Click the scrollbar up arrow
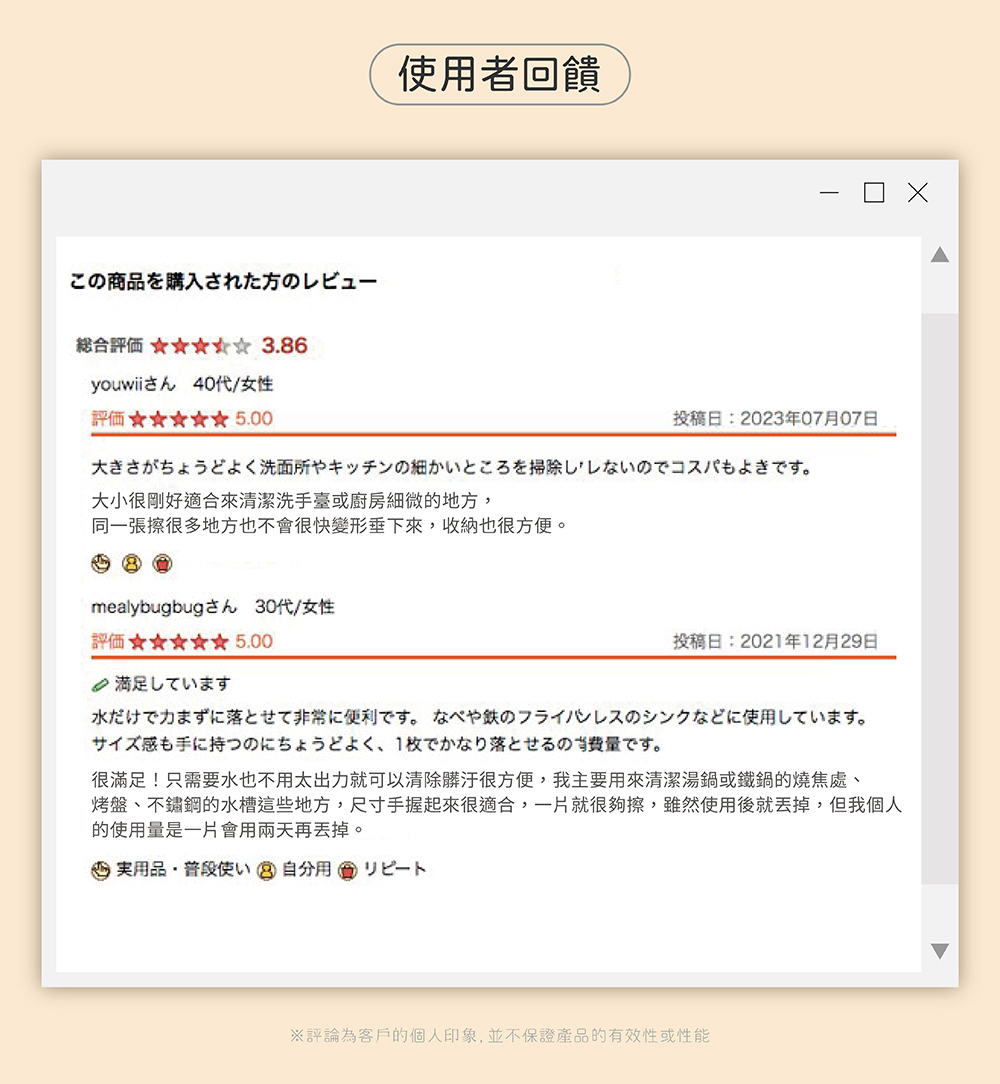The width and height of the screenshot is (1000, 1084). coord(940,254)
